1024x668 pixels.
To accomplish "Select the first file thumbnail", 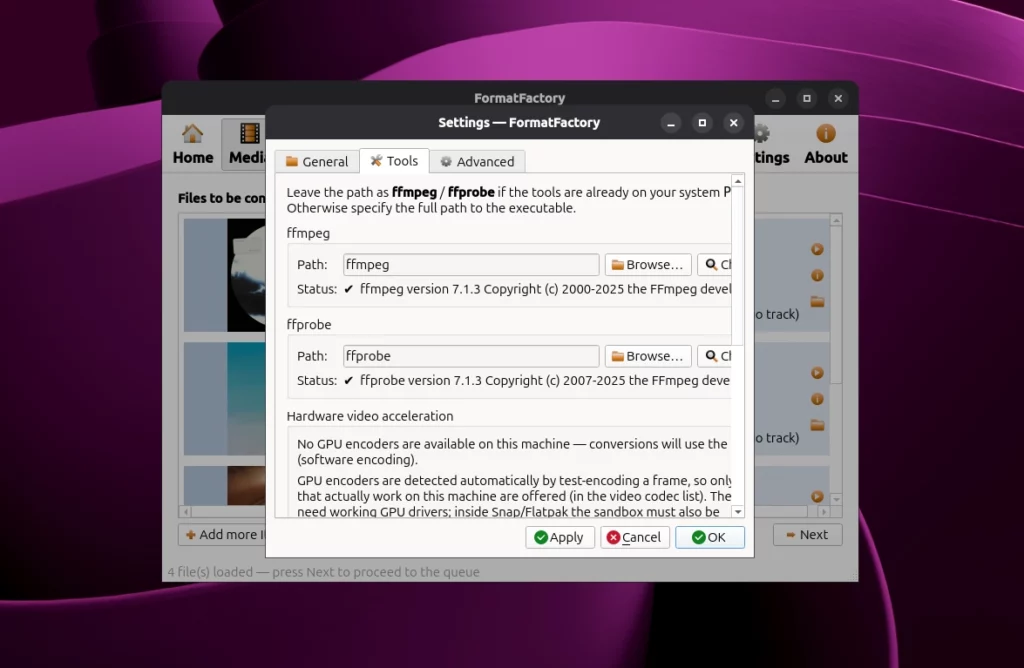I will (246, 275).
